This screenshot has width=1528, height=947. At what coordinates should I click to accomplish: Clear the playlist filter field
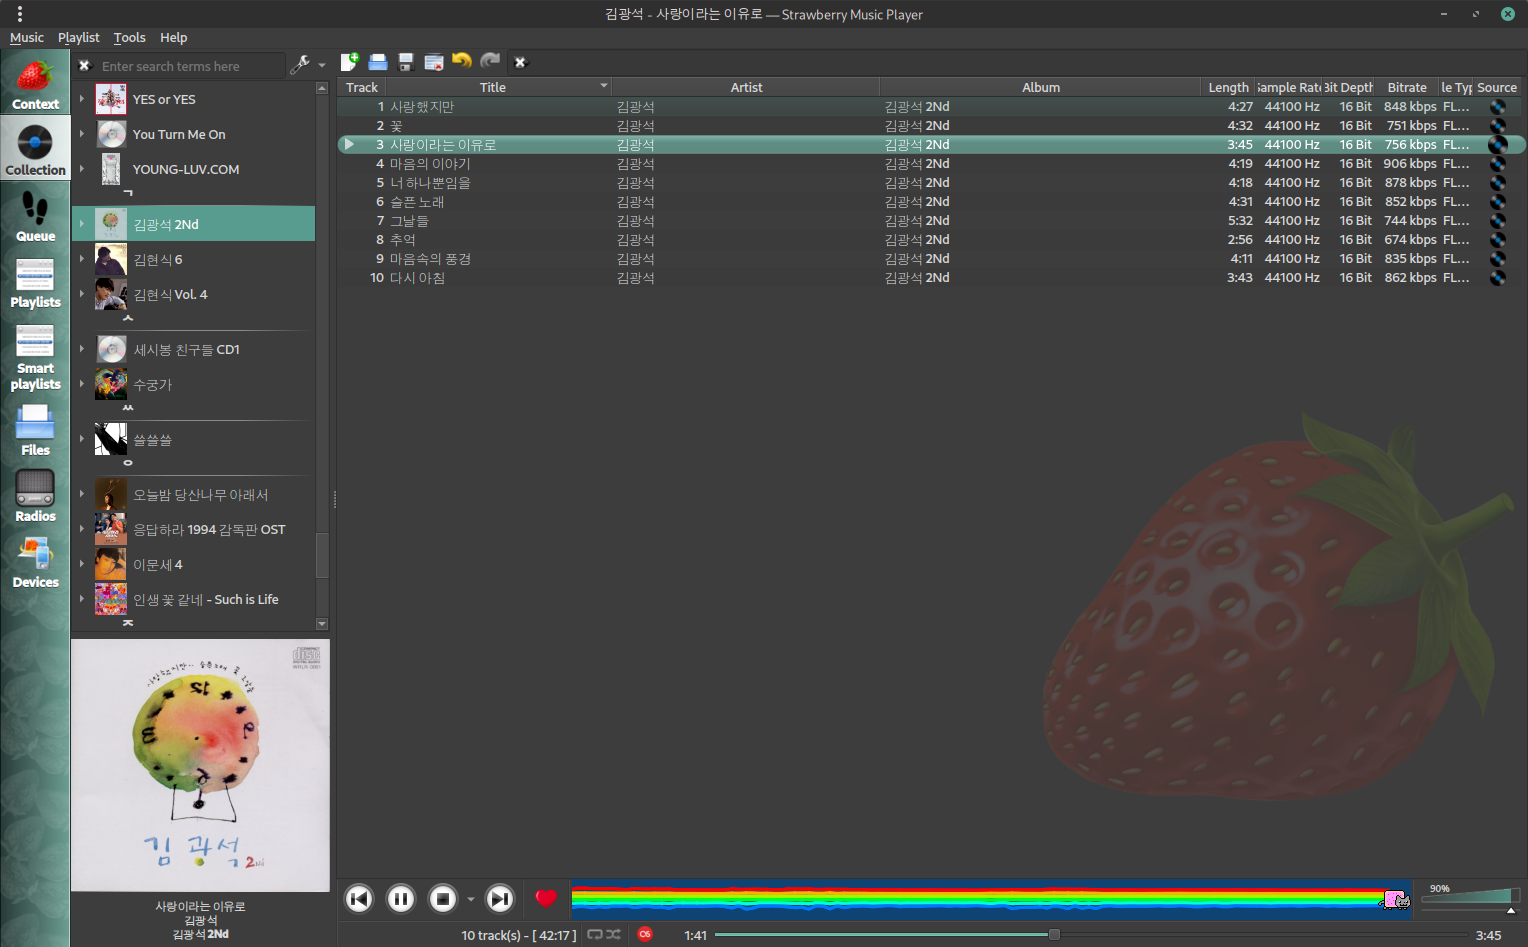pyautogui.click(x=520, y=62)
